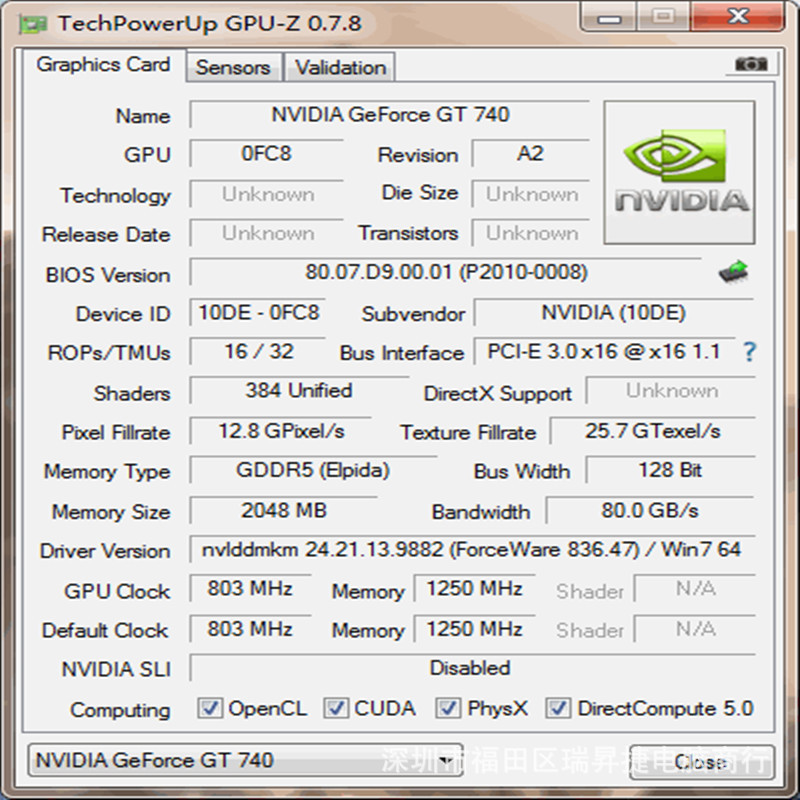This screenshot has height=800, width=800.
Task: Click the Close button at bottom
Action: [702, 762]
